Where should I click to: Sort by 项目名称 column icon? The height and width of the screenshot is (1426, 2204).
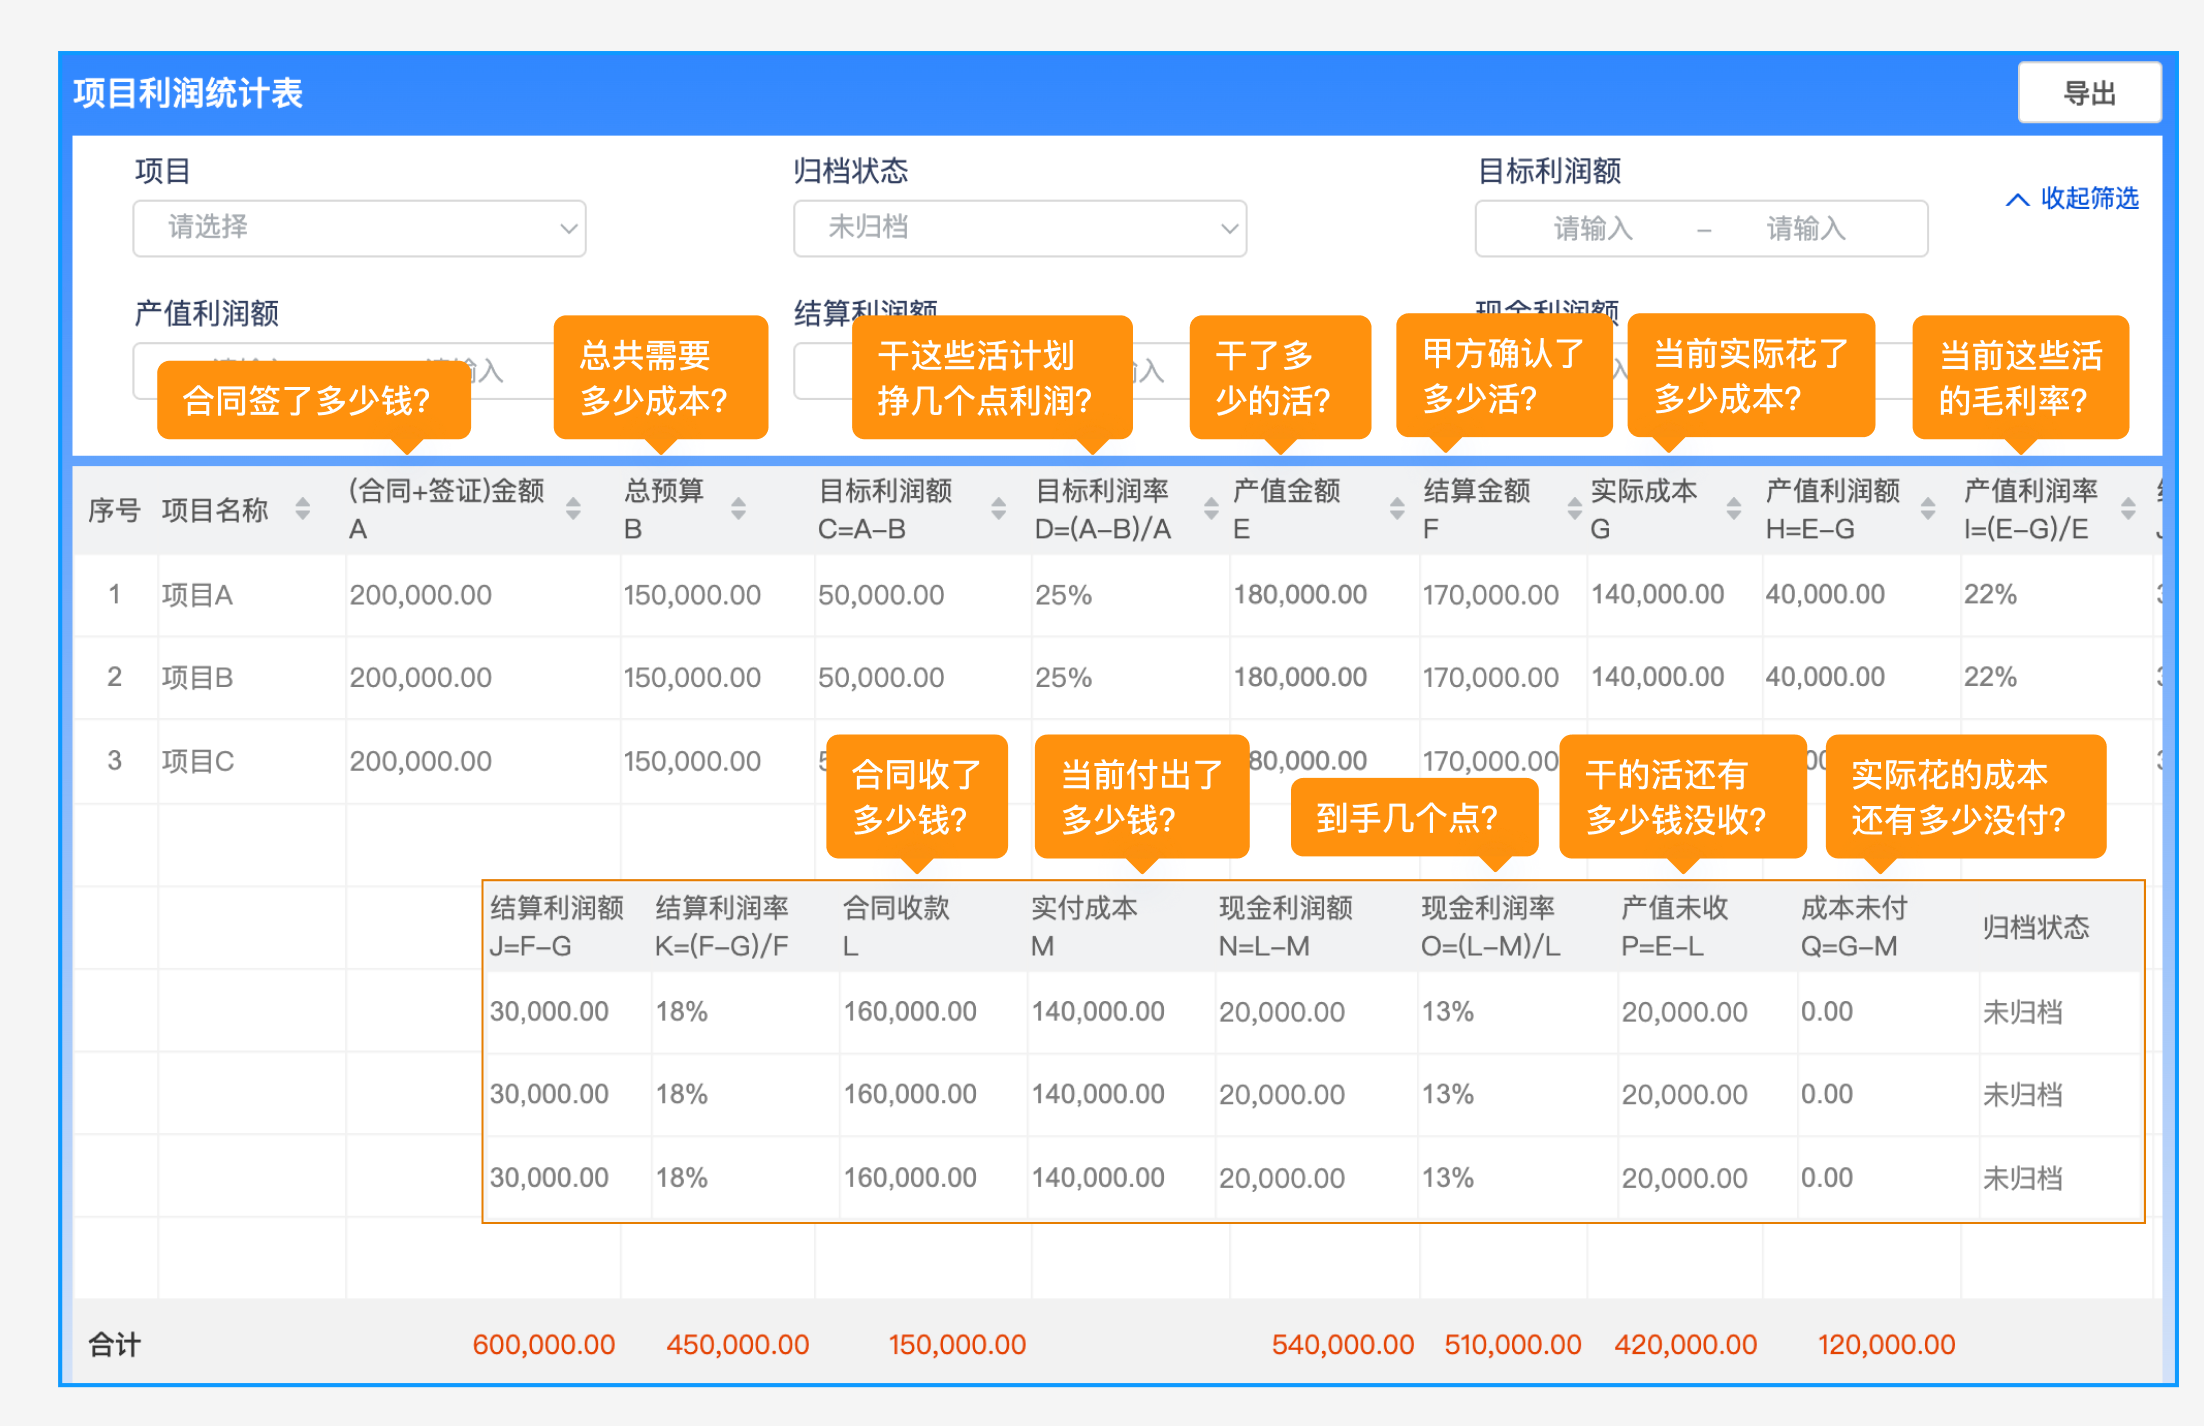(x=303, y=509)
